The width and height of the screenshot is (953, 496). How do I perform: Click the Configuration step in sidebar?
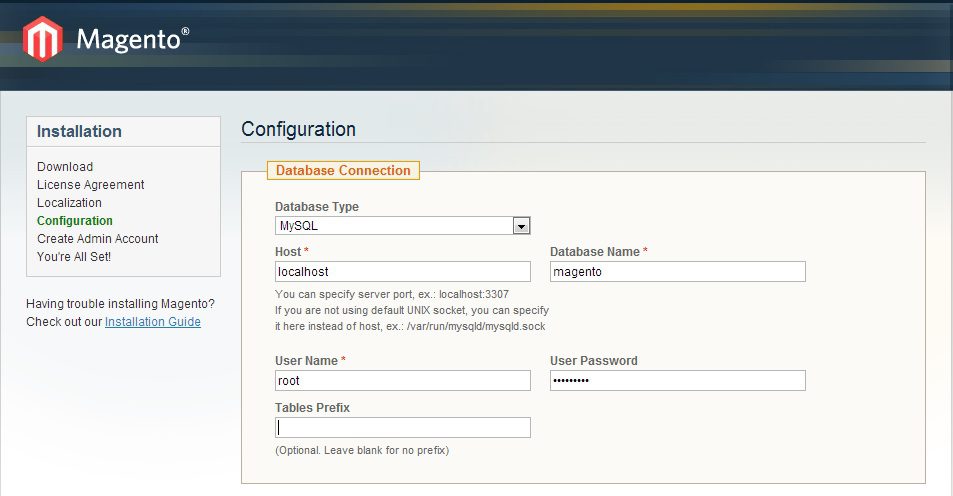click(75, 221)
